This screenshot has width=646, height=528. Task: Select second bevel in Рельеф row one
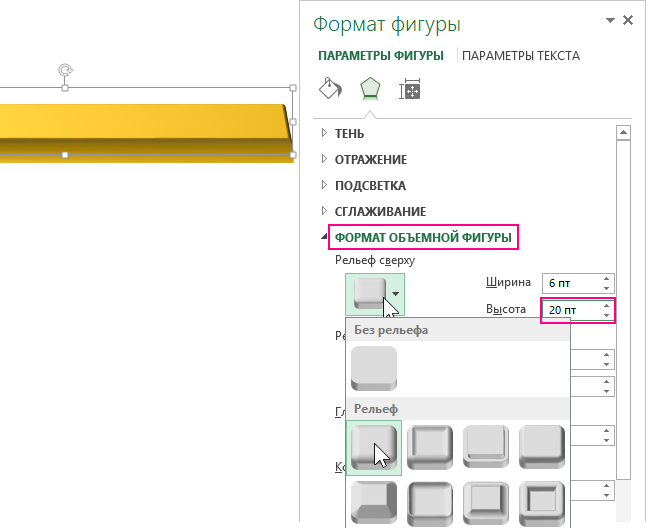(430, 448)
